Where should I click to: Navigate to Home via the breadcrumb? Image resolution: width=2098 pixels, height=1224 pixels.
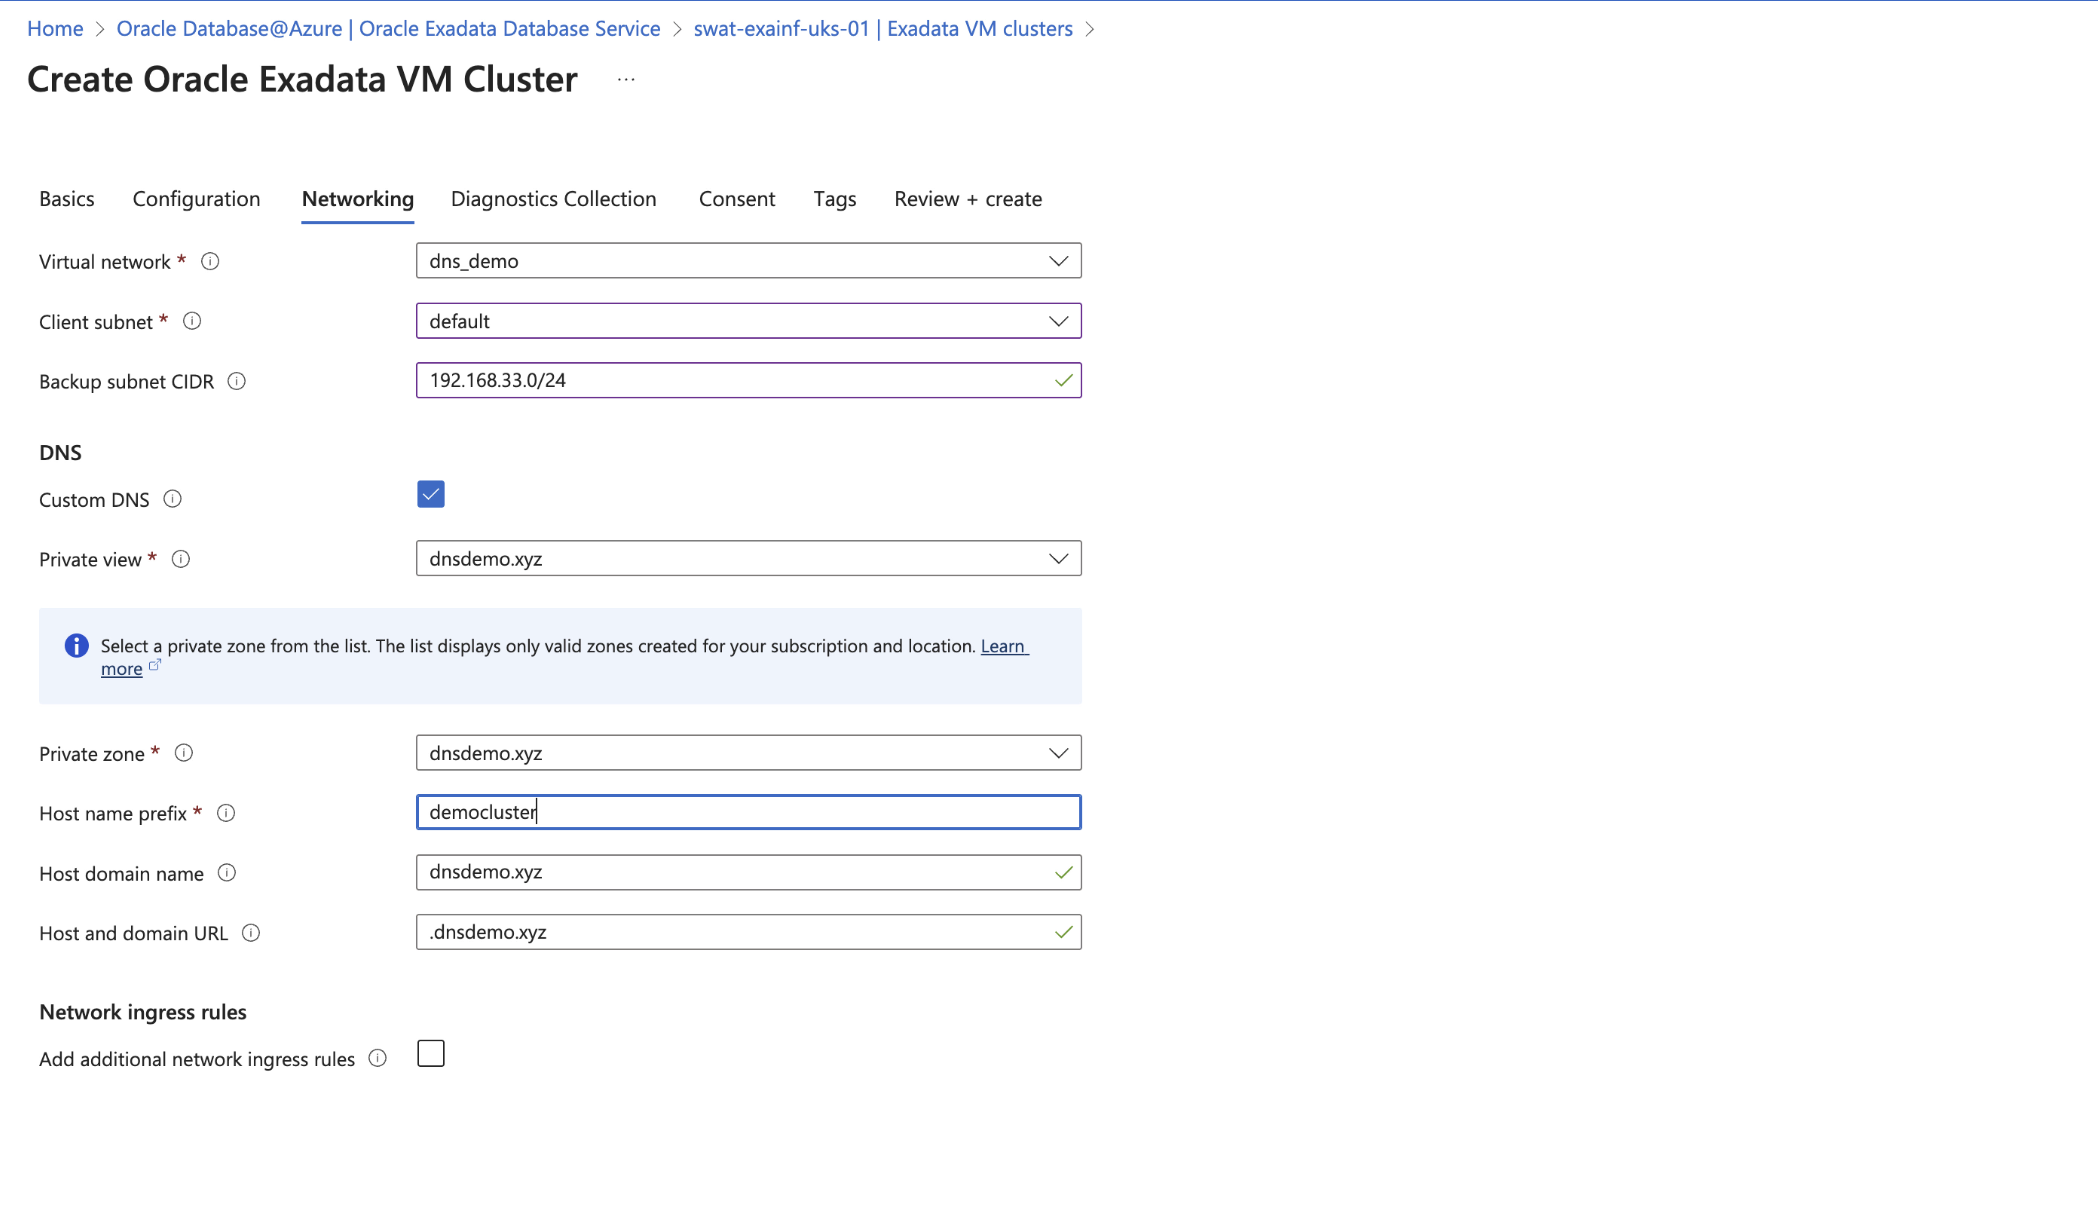(55, 28)
